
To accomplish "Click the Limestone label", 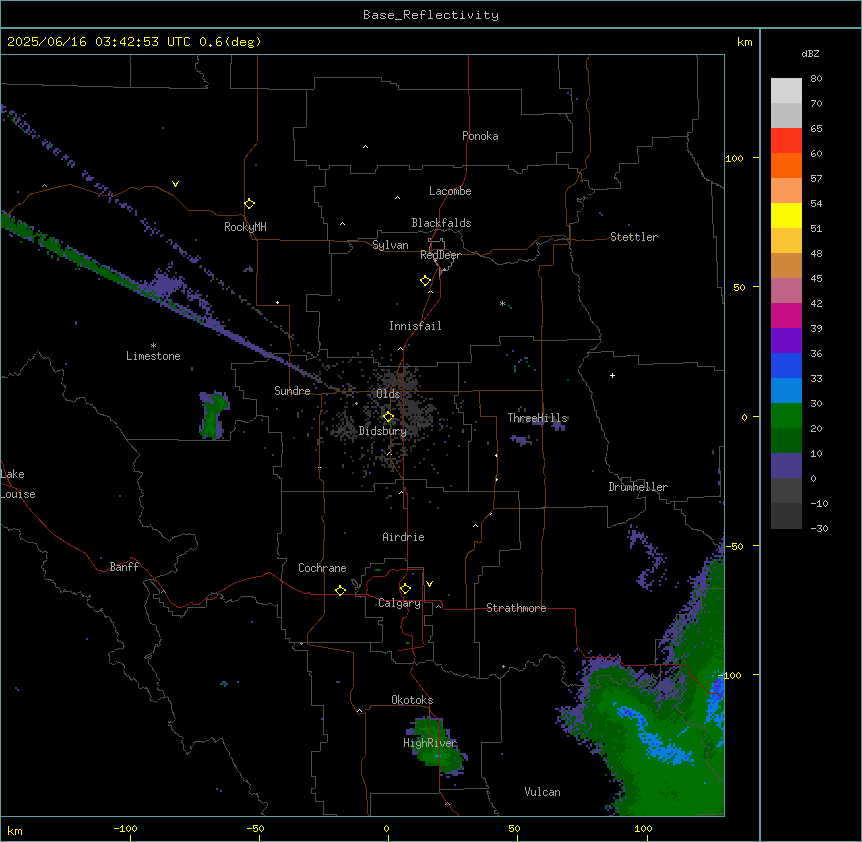I will coord(153,356).
